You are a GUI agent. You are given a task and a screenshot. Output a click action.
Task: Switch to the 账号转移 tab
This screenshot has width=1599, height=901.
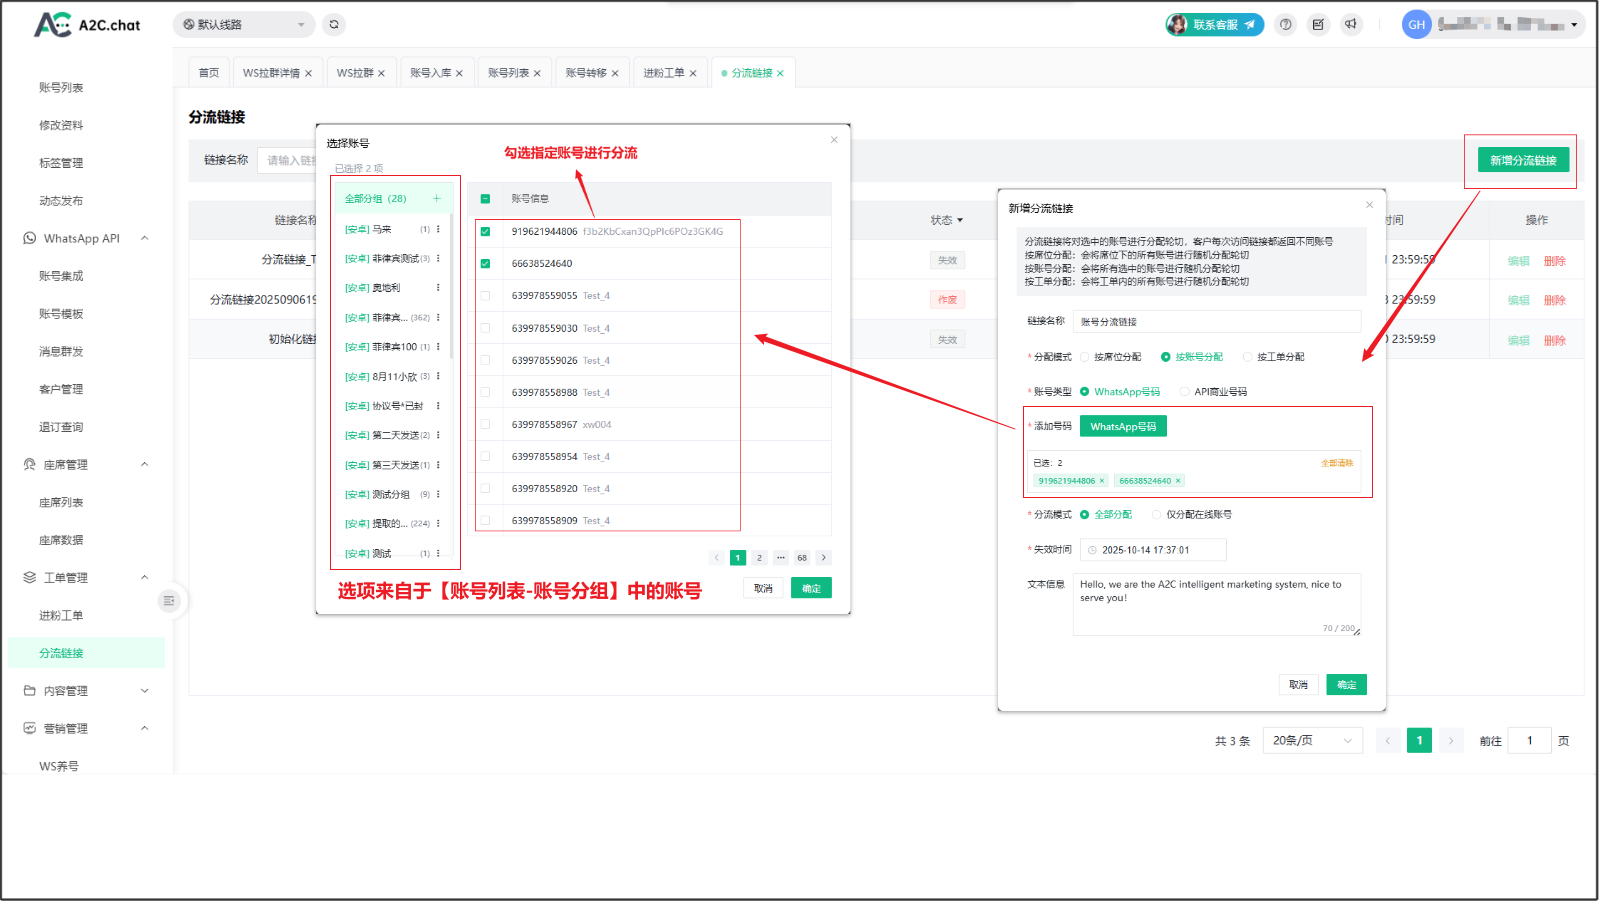click(586, 73)
